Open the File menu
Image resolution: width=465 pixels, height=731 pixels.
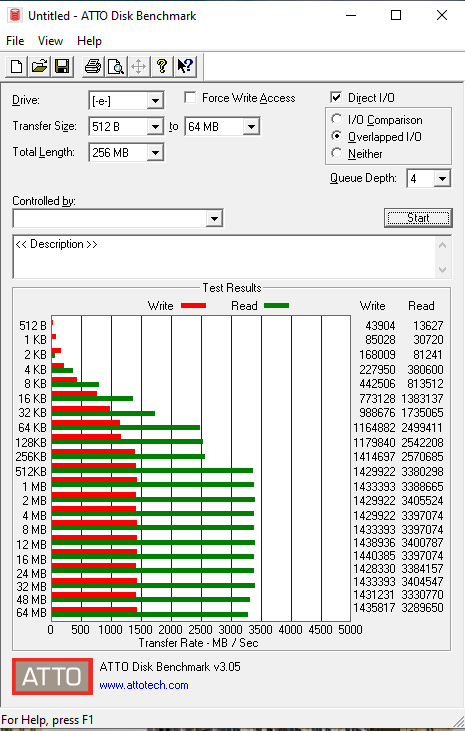[15, 41]
